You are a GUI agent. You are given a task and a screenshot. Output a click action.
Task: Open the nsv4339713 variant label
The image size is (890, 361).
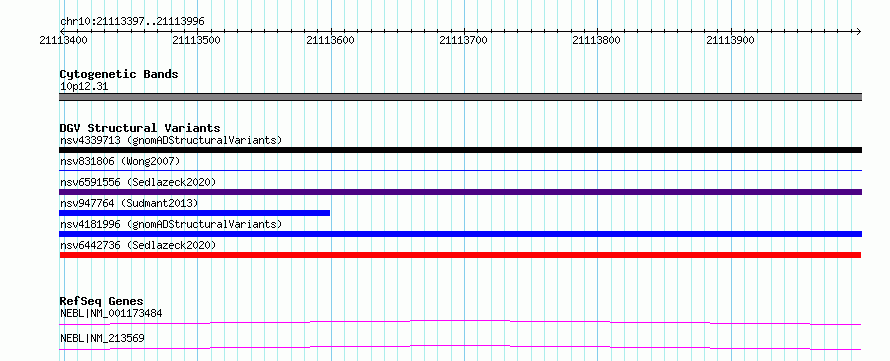point(171,140)
